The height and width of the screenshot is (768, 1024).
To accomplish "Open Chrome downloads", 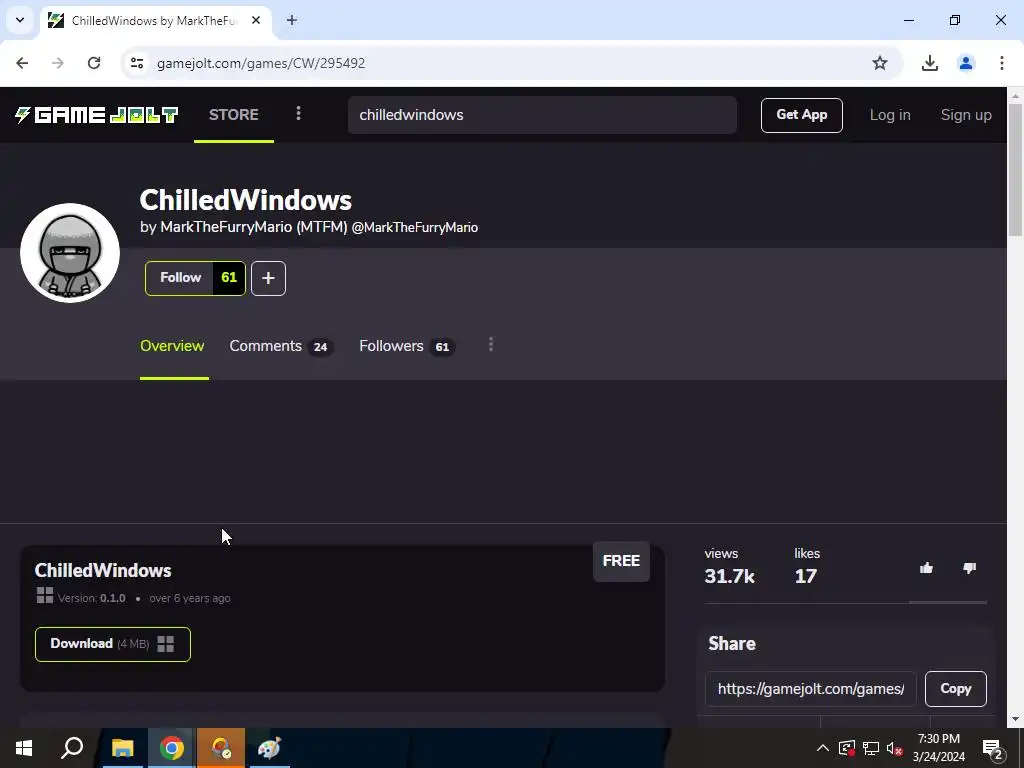I will click(x=930, y=63).
